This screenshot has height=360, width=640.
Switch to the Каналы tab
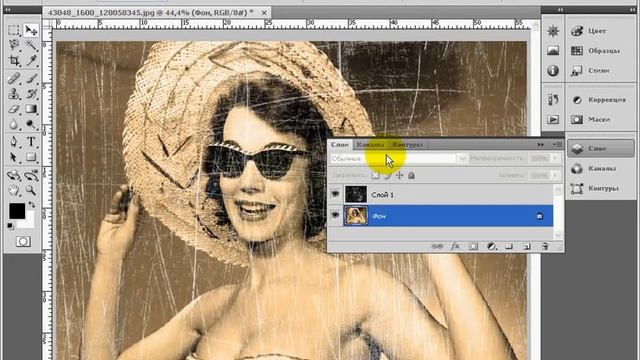coord(370,144)
